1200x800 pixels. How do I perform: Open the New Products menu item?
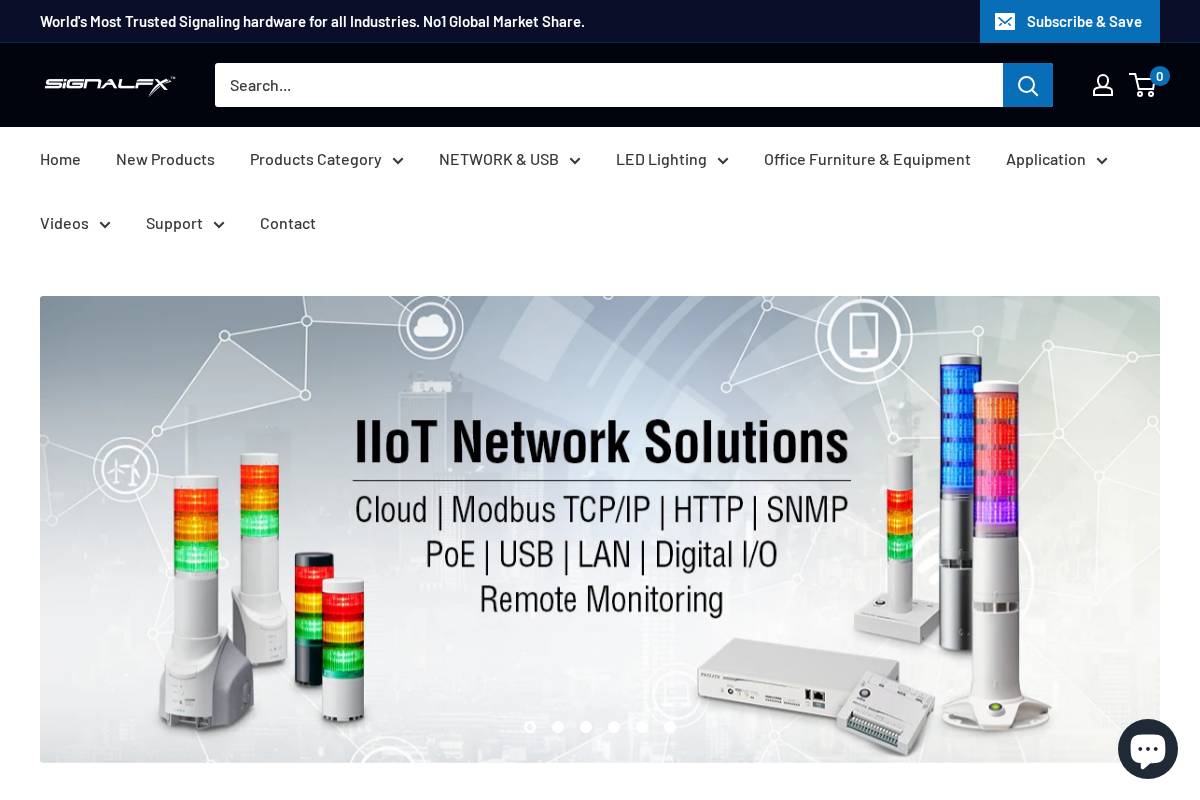[x=165, y=159]
